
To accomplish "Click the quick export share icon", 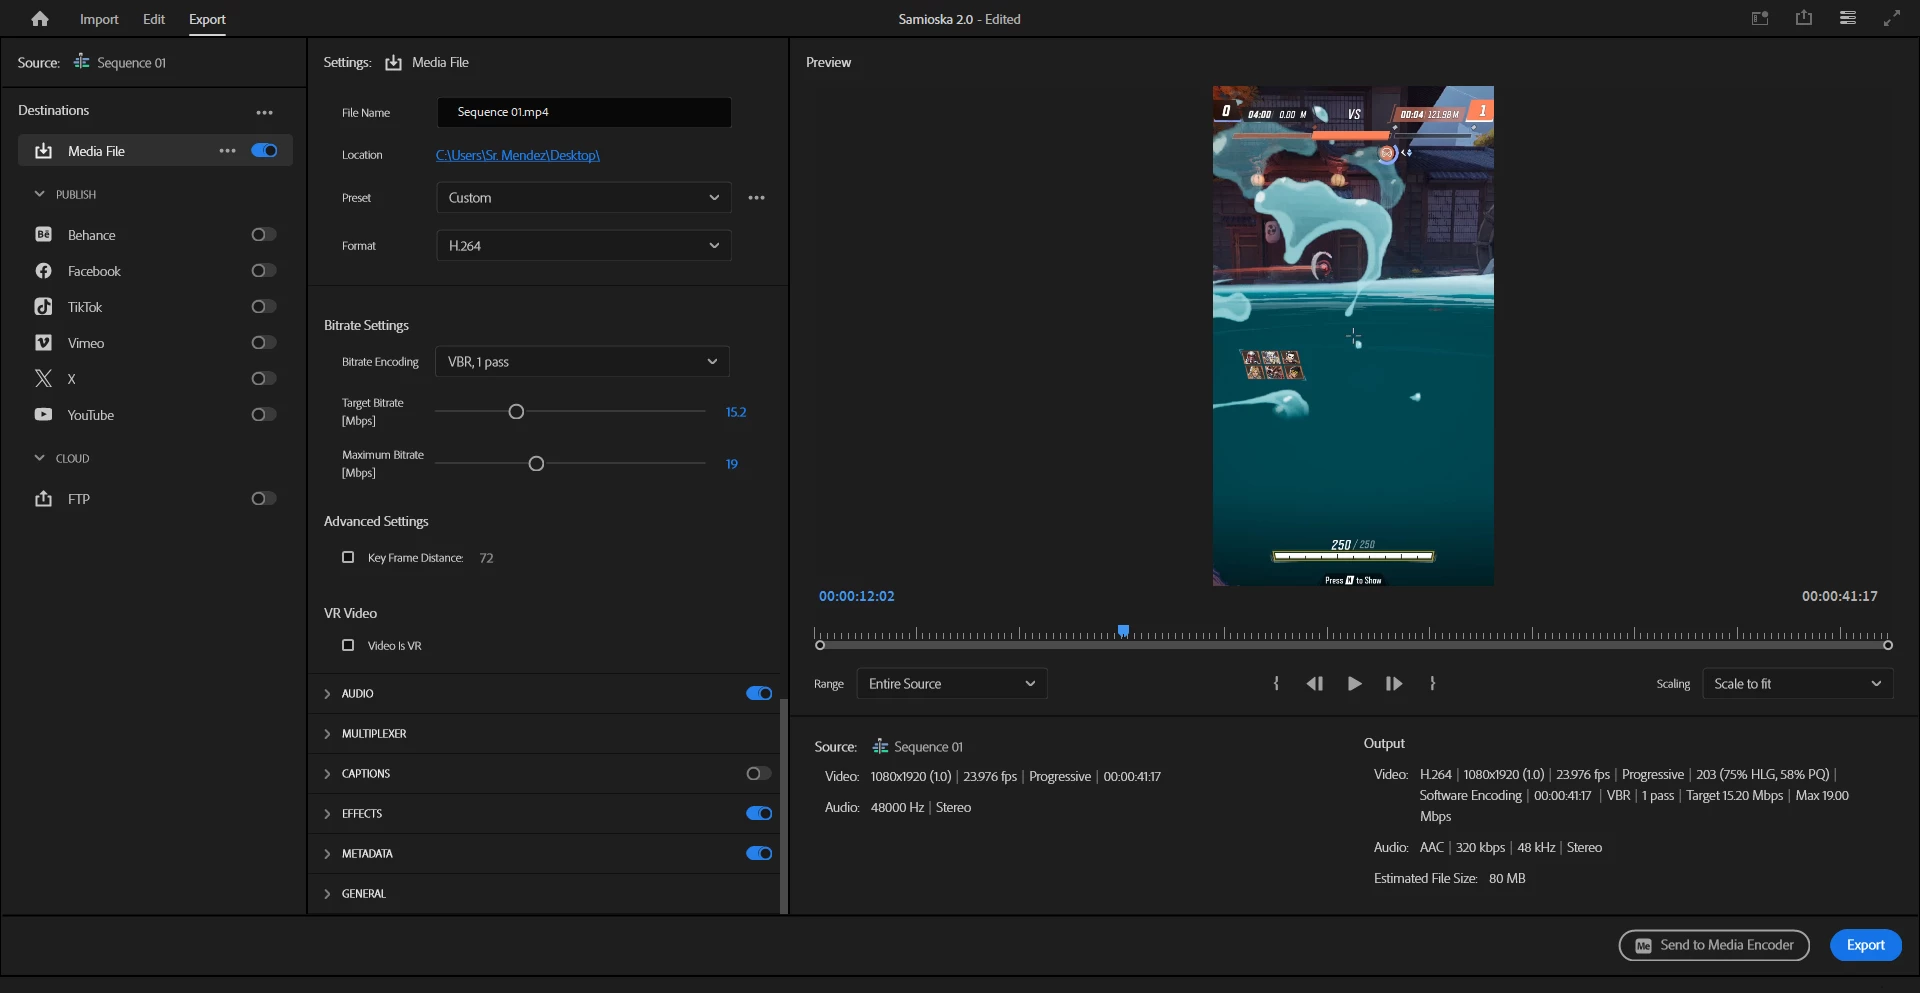I will (x=1804, y=18).
